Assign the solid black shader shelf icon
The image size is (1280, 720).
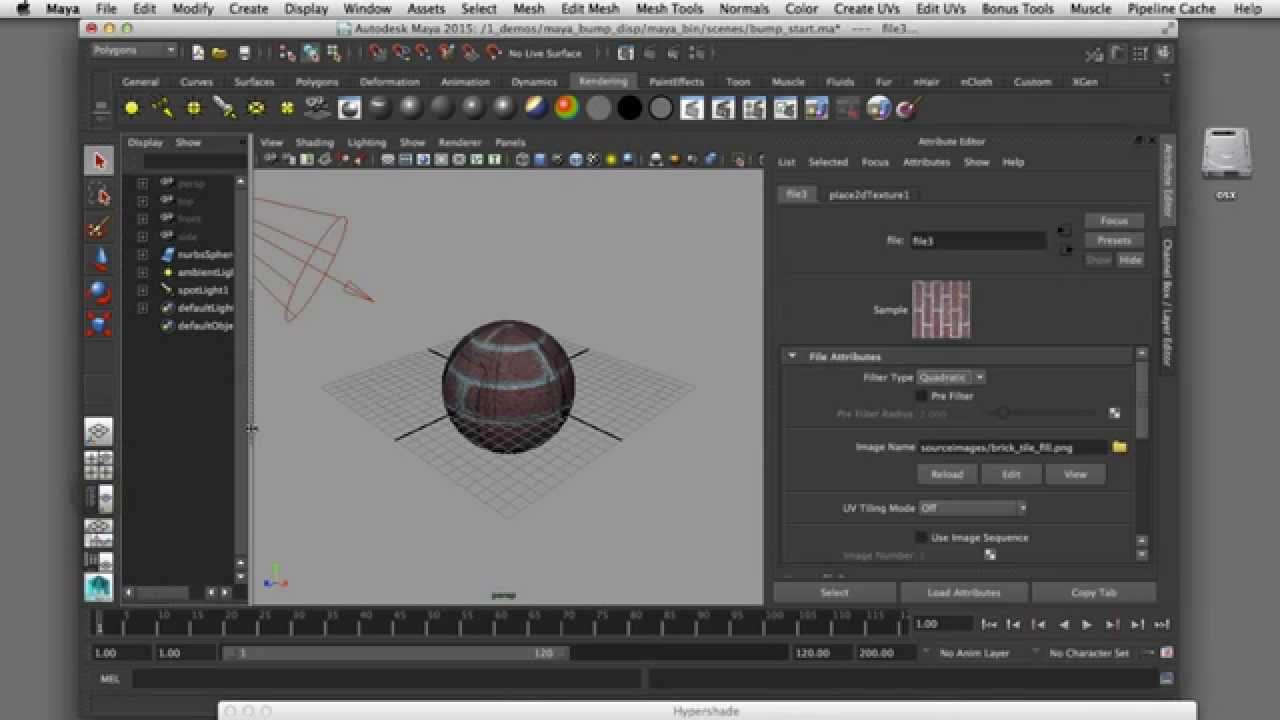629,108
